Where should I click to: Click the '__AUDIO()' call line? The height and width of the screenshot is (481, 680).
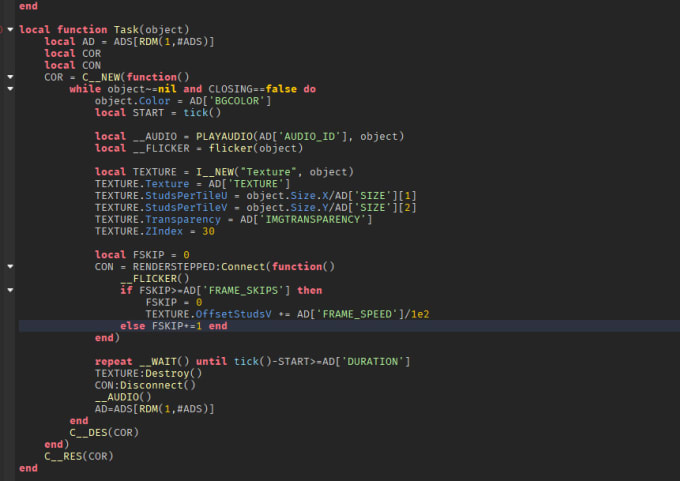click(123, 397)
